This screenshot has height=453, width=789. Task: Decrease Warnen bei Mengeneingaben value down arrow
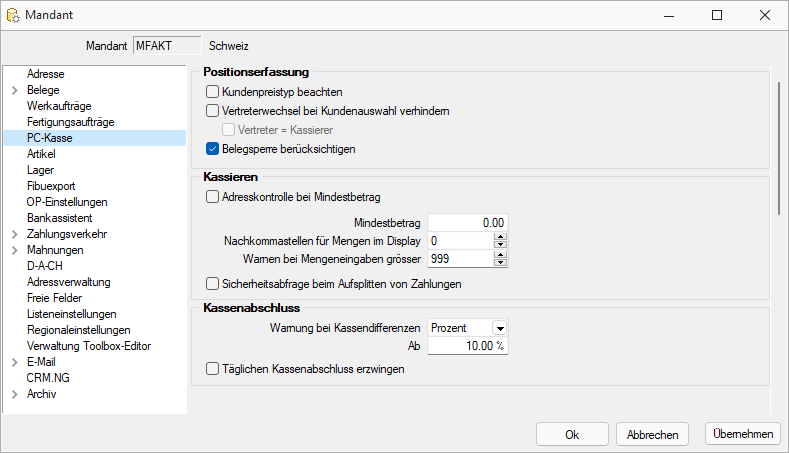[x=500, y=263]
